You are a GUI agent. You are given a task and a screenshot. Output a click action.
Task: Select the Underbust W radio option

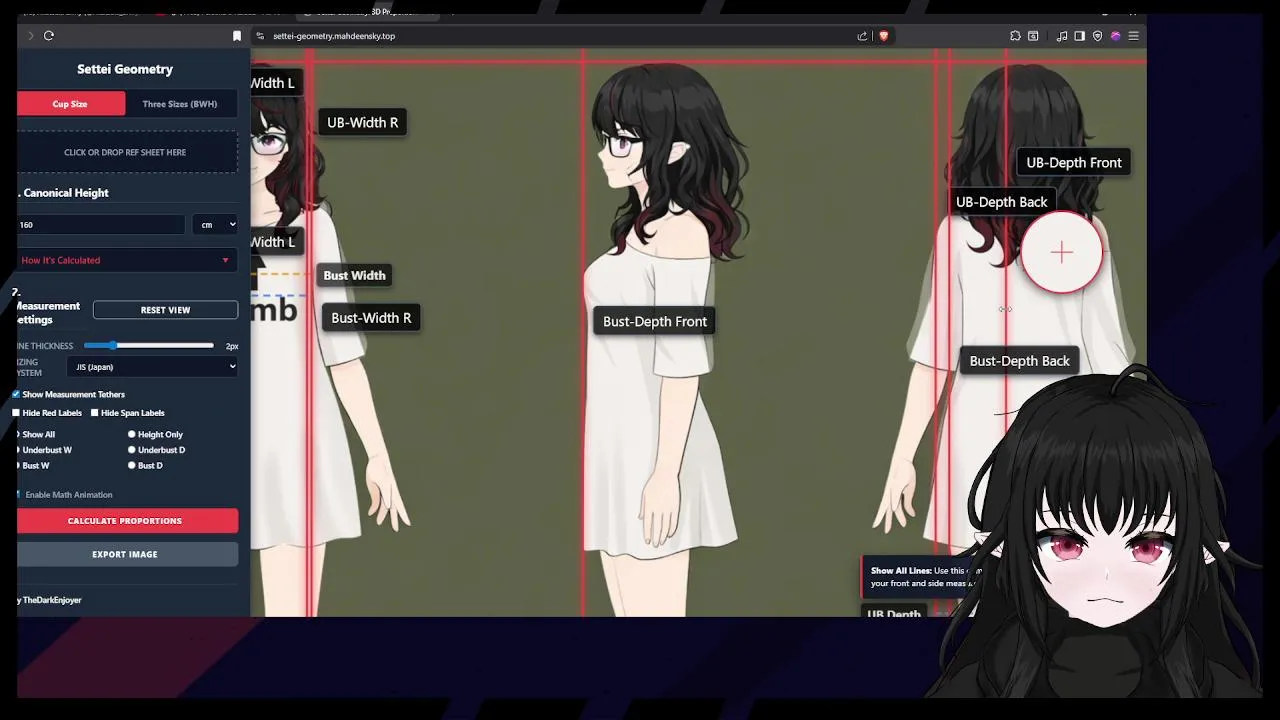pyautogui.click(x=18, y=450)
